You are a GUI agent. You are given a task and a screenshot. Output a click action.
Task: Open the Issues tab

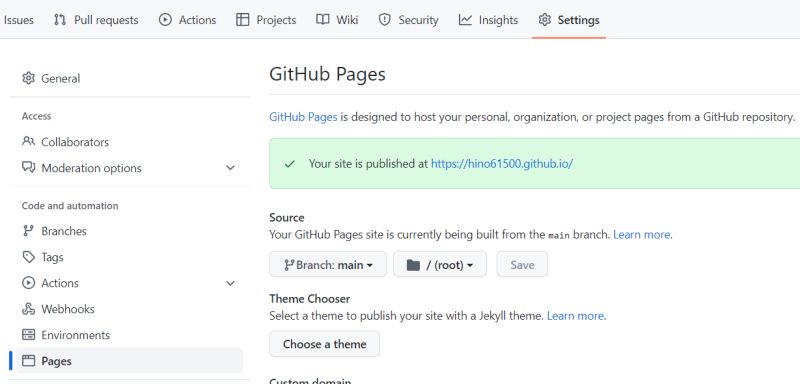click(18, 20)
